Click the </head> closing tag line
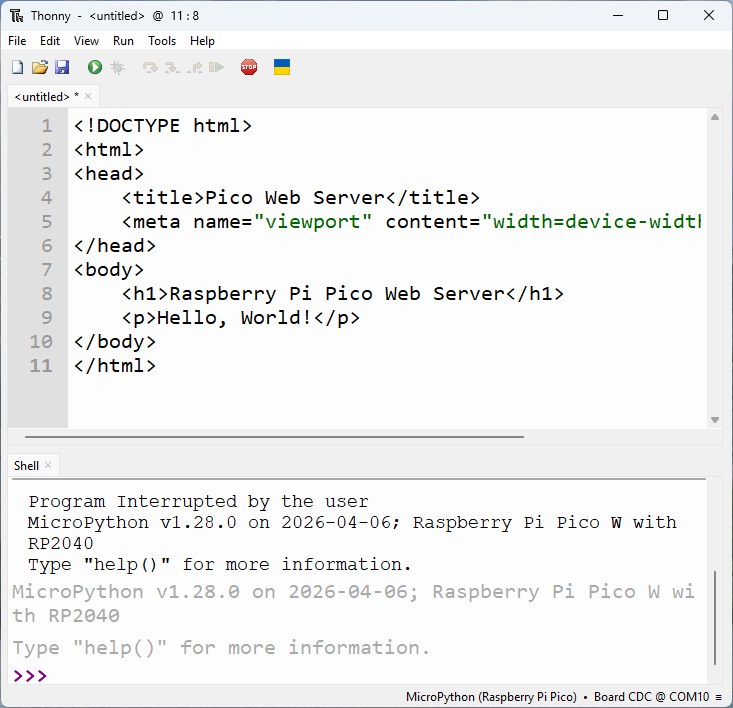This screenshot has height=708, width=733. tap(115, 246)
